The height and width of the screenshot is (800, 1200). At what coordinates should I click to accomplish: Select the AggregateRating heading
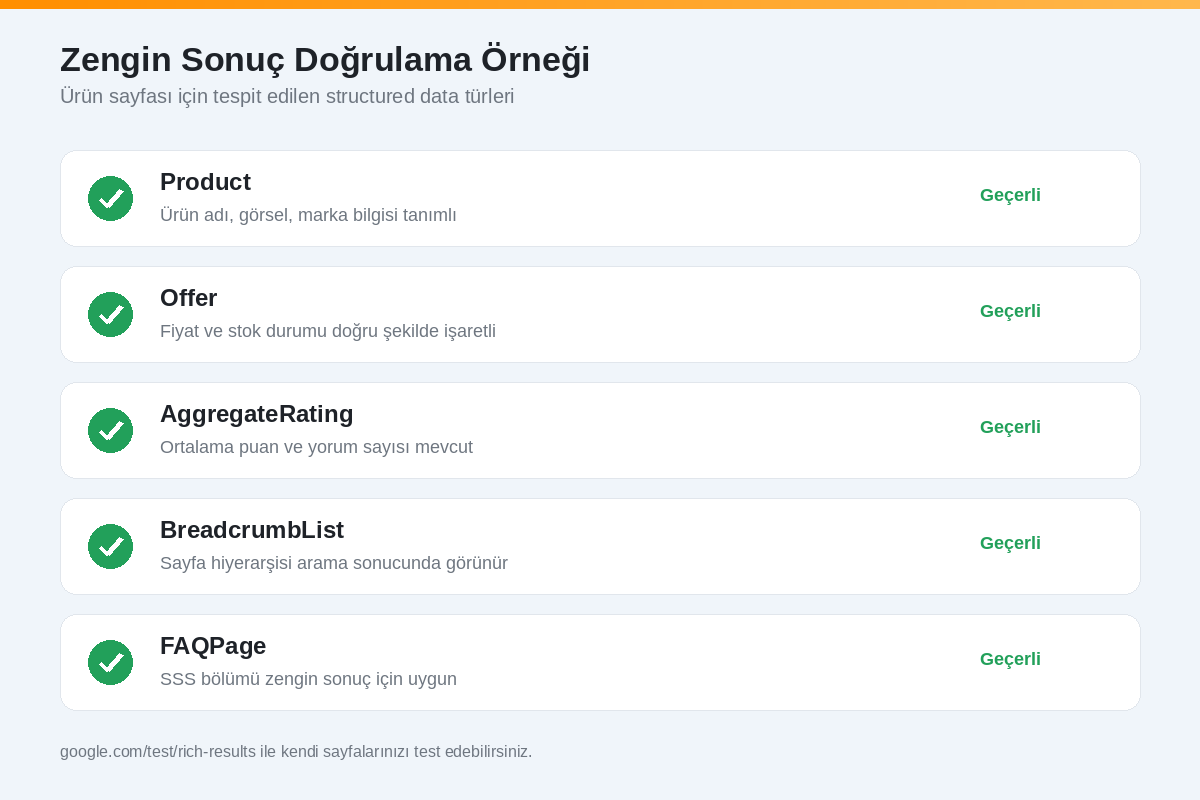tap(257, 414)
